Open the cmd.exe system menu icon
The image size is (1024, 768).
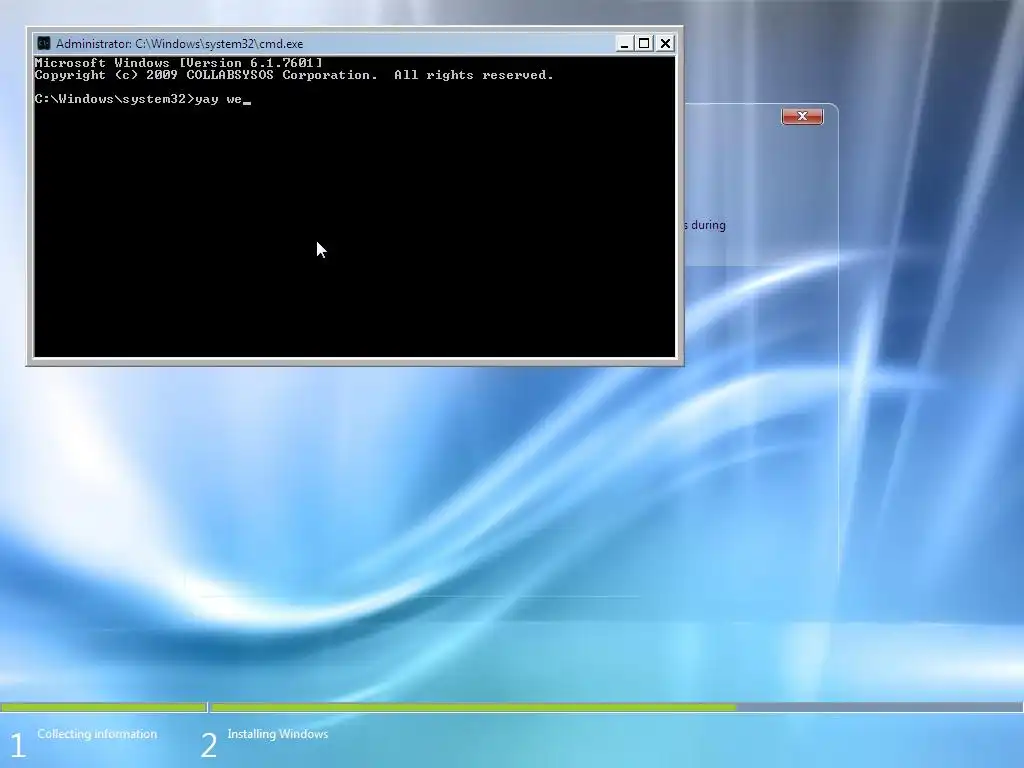pos(44,44)
